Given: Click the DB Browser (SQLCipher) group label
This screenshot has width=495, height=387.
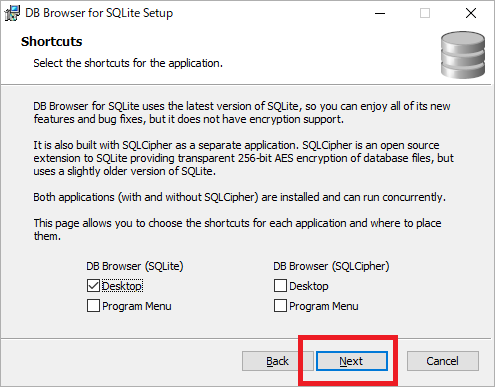Looking at the screenshot, I should tap(331, 266).
